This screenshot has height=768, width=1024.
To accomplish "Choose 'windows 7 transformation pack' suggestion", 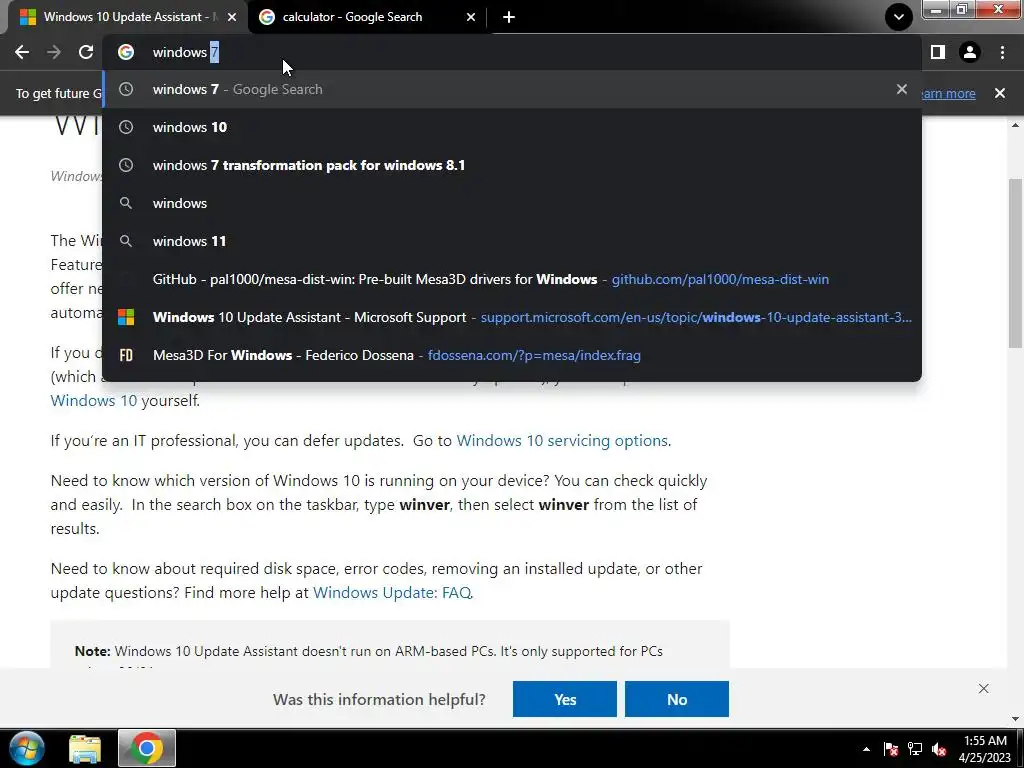I will 512,165.
